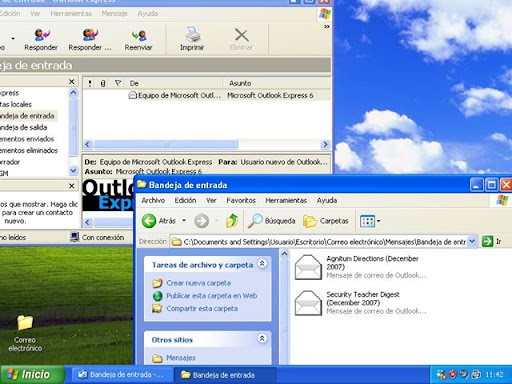Select the message from Equipo de Microsoft Outlook

[207, 95]
